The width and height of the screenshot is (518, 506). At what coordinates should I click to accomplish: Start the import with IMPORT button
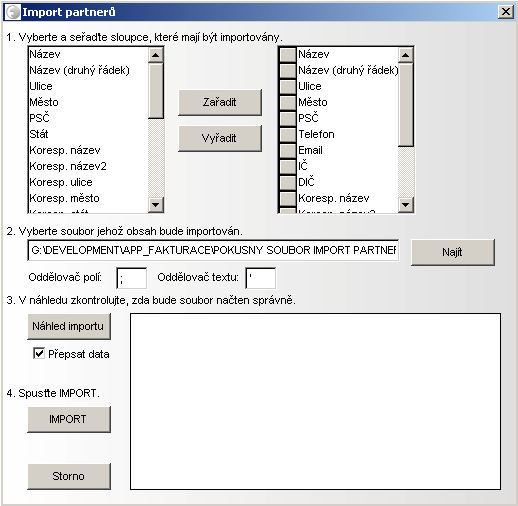click(x=69, y=419)
